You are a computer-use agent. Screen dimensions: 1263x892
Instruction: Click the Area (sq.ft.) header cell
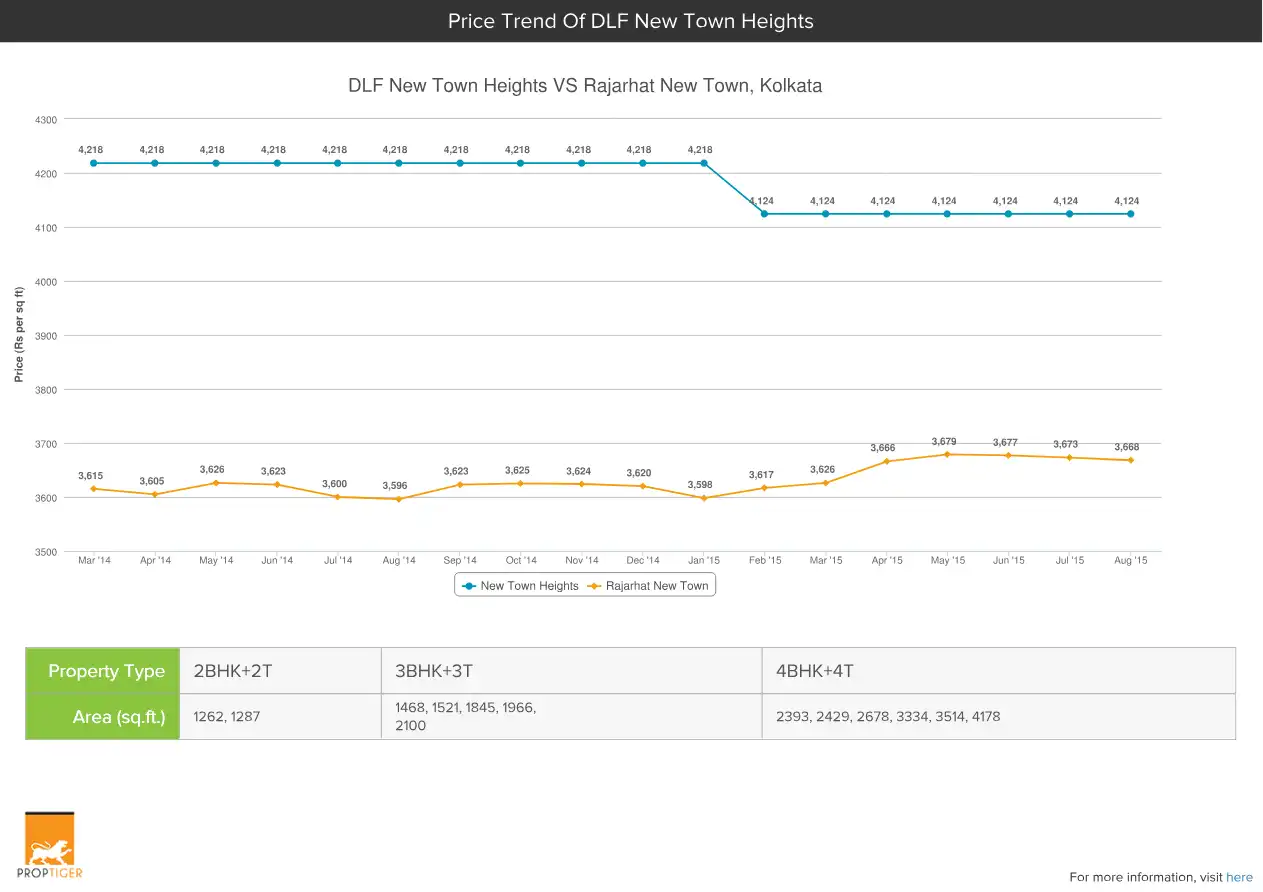coord(103,717)
